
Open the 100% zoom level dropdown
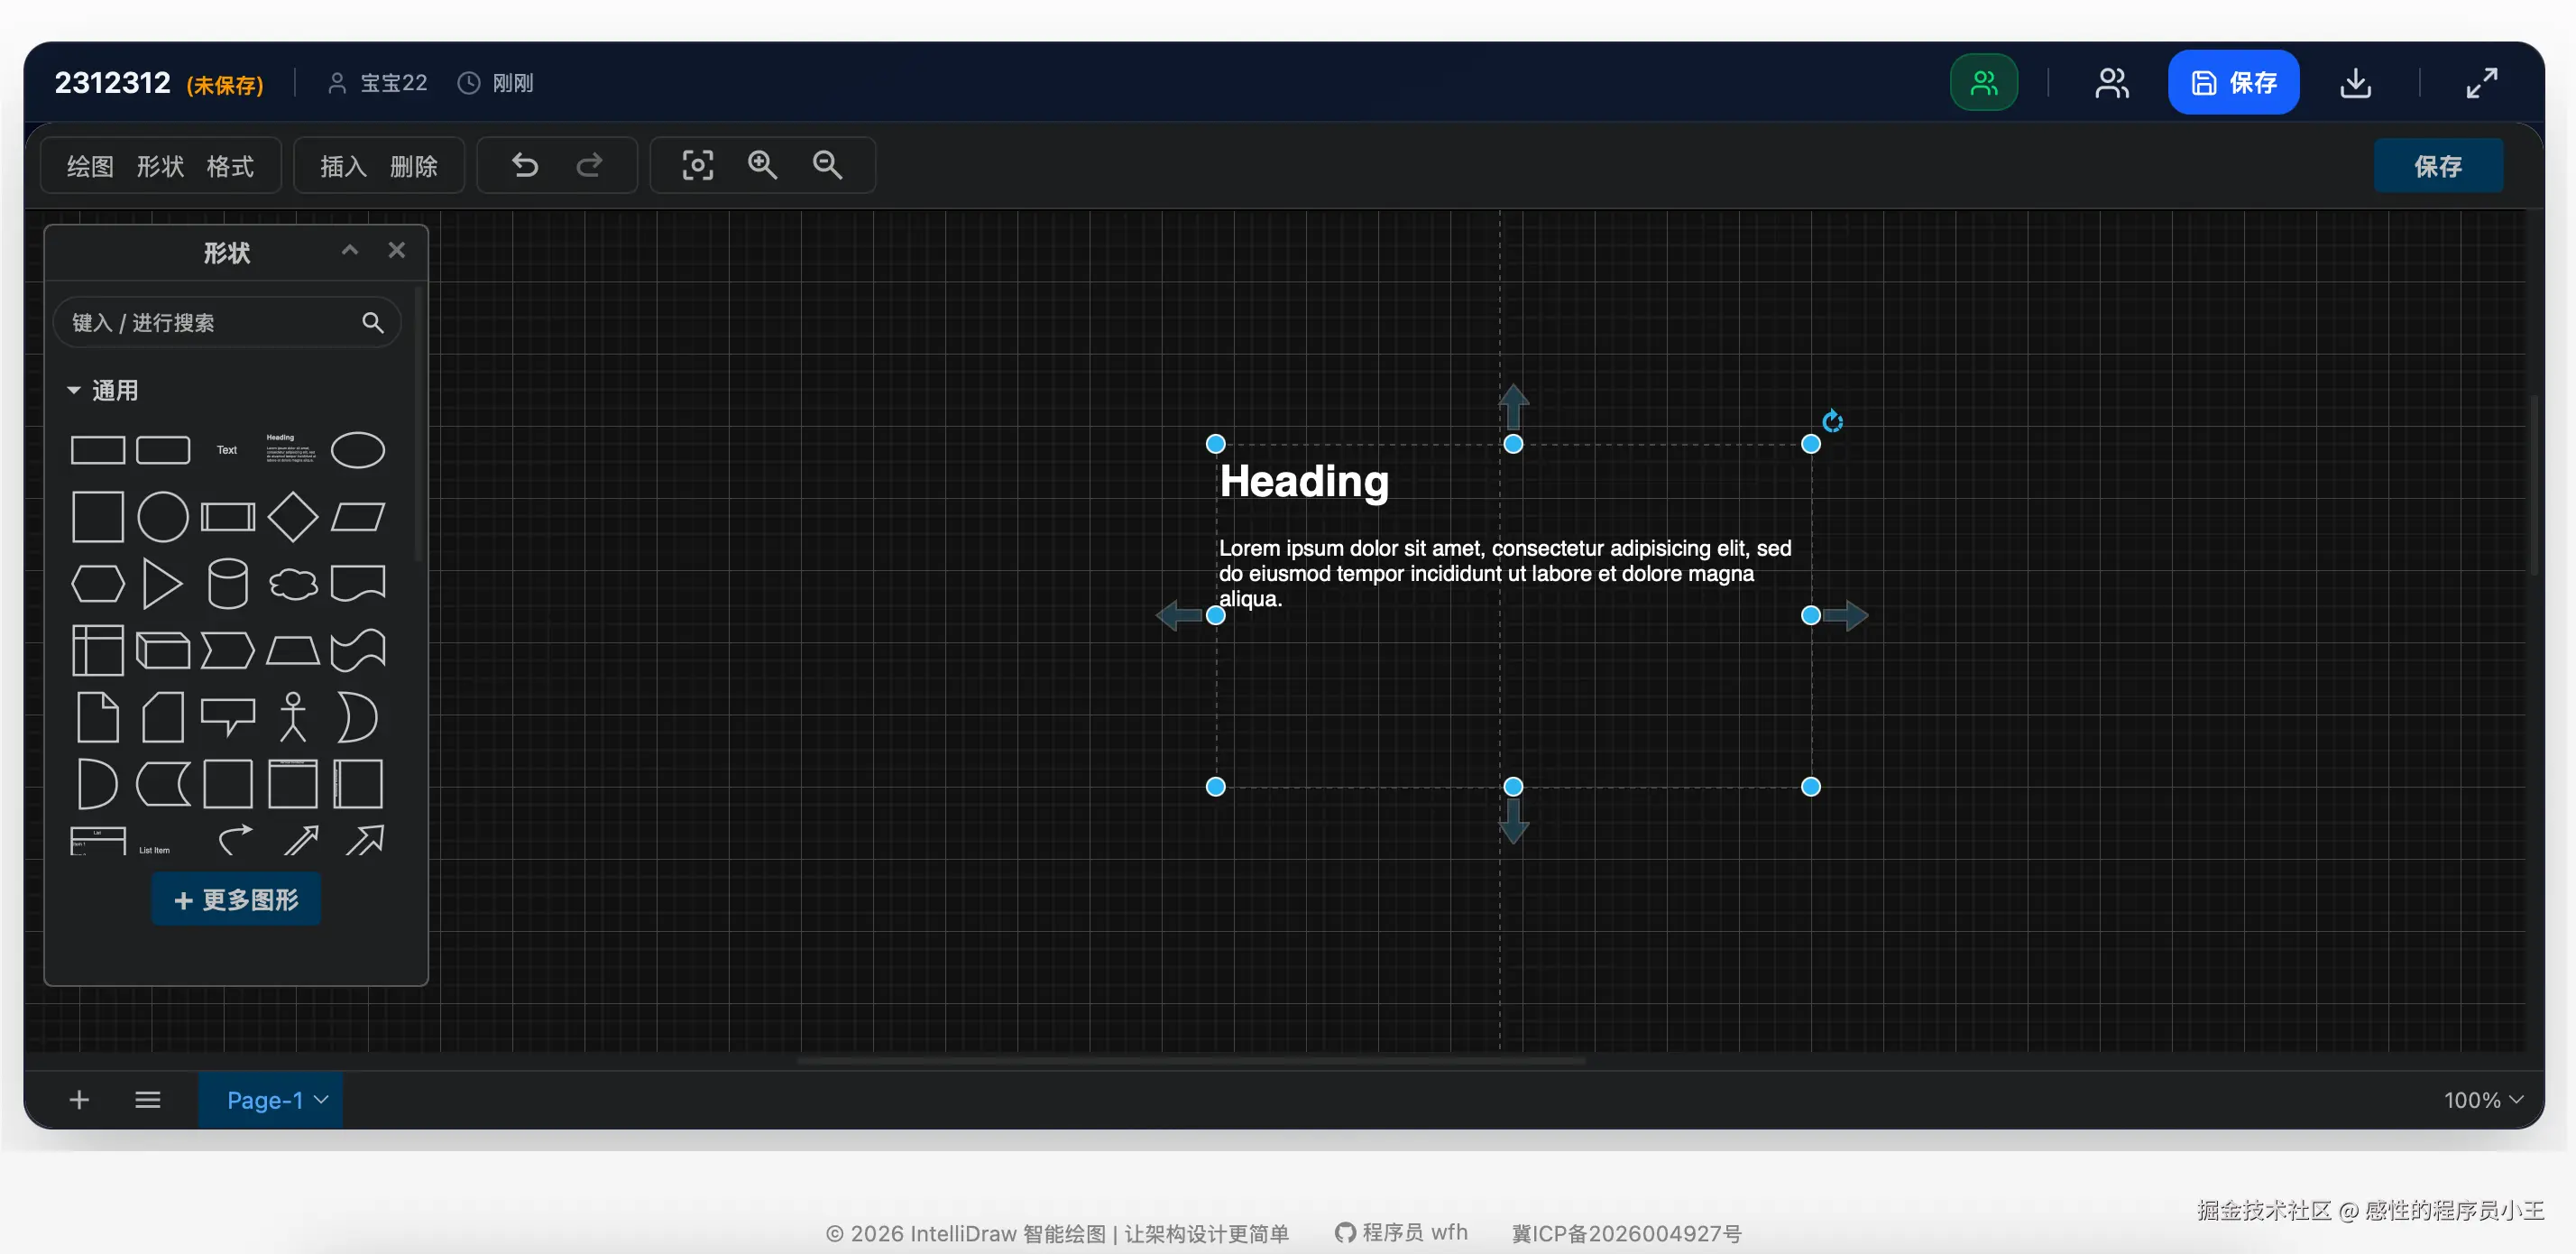click(2482, 1100)
